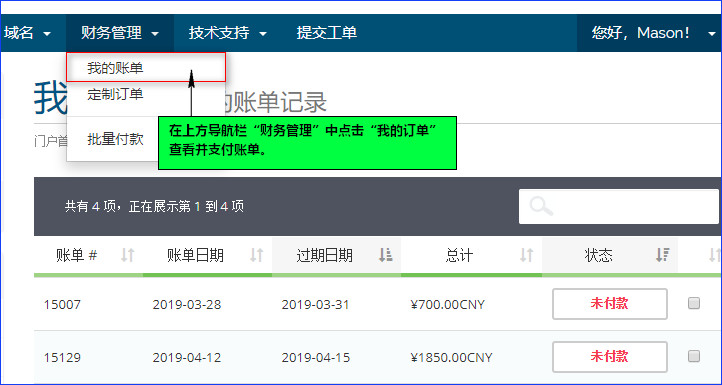Click due date 2019-03-31

[x=315, y=305]
